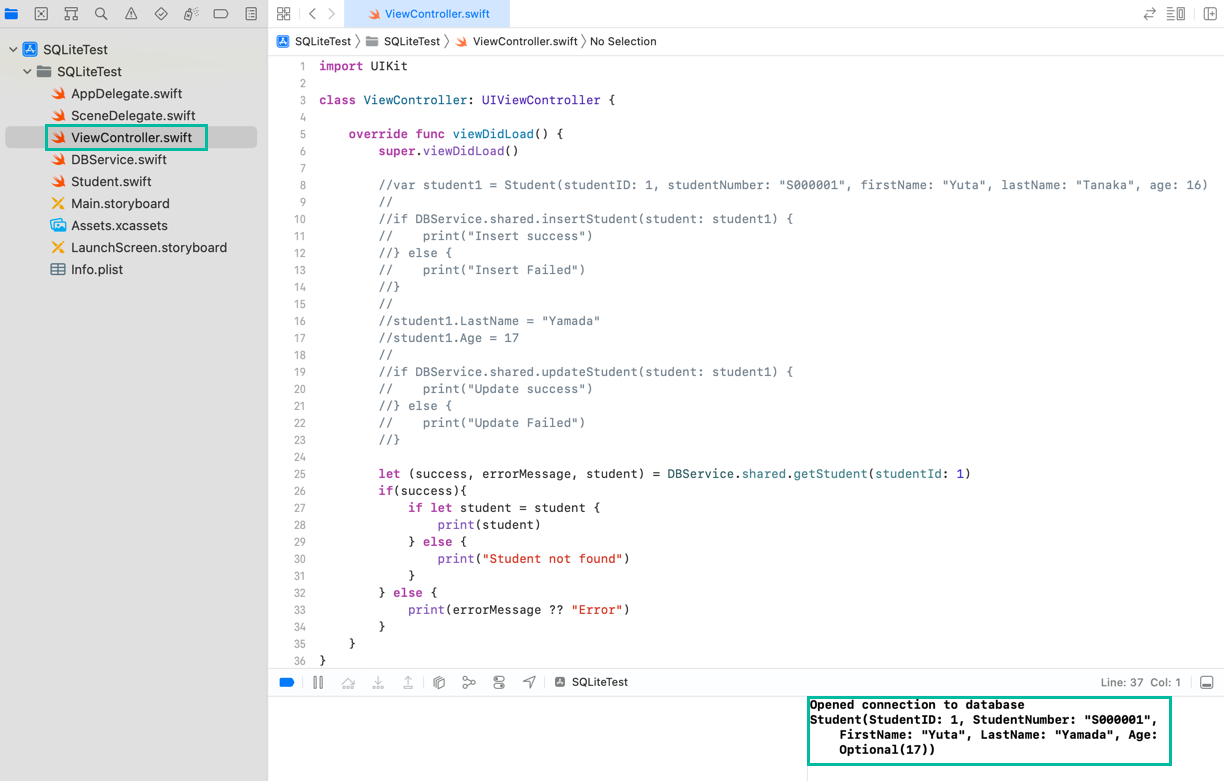Toggle the minimap icon next to editor options
This screenshot has height=781, width=1224.
(x=1181, y=14)
